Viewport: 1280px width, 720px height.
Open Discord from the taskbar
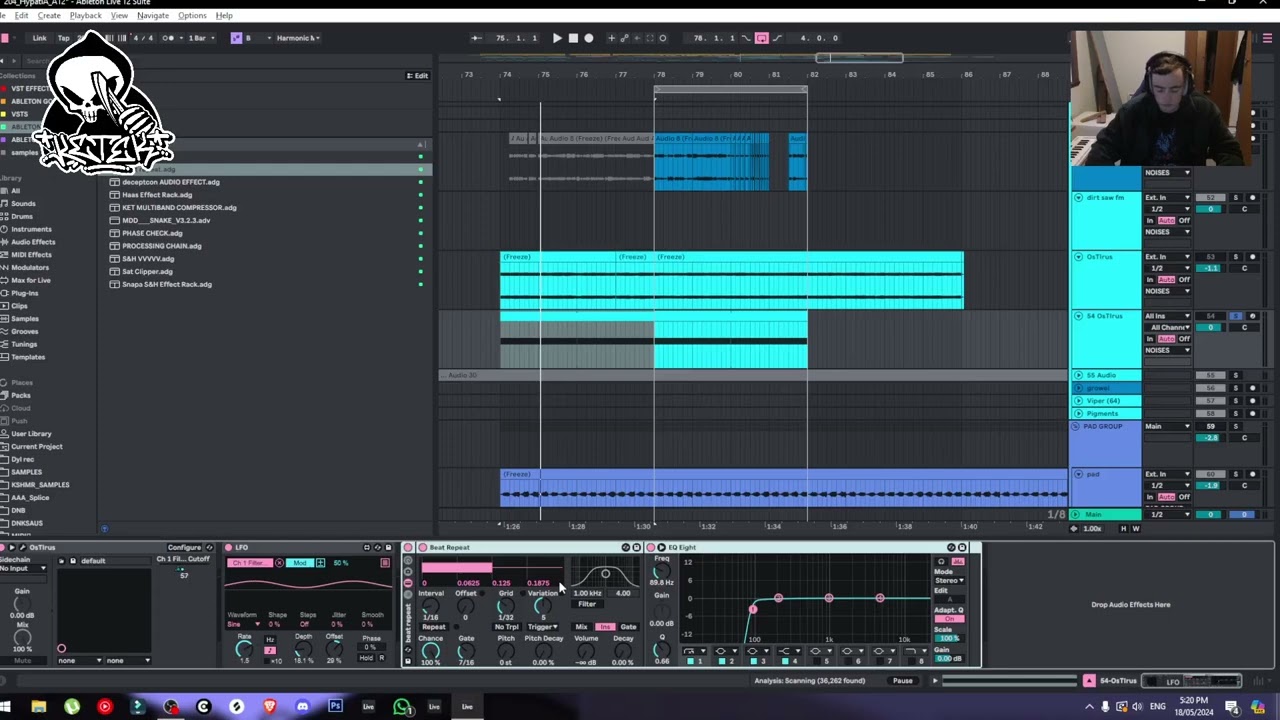tap(302, 707)
